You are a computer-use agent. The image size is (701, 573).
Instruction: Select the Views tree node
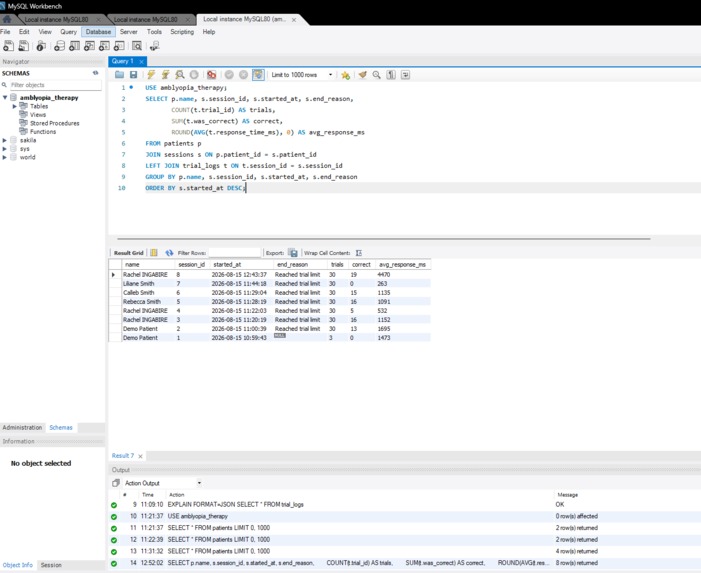point(38,115)
